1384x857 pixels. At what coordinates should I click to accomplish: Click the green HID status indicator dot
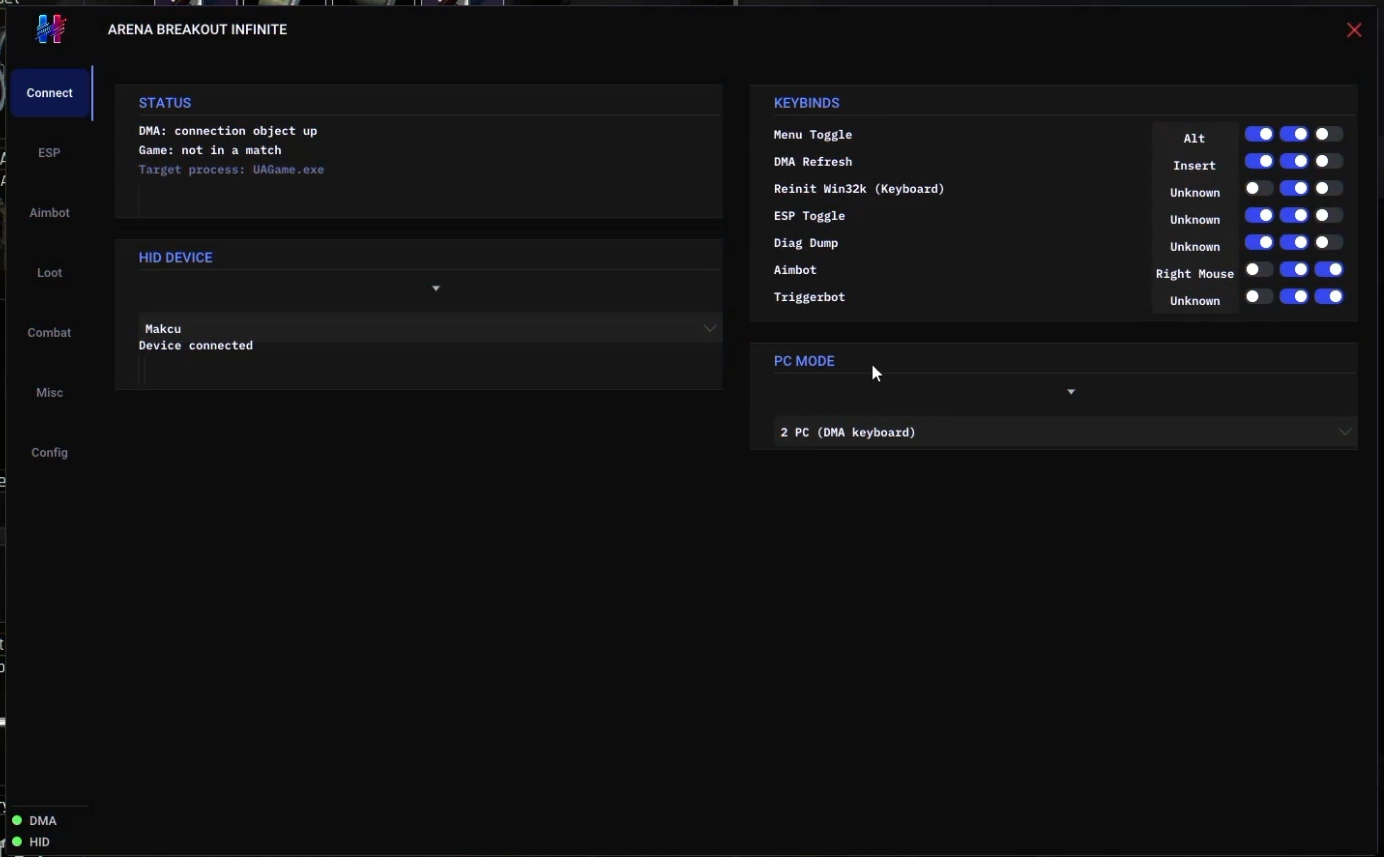point(17,842)
